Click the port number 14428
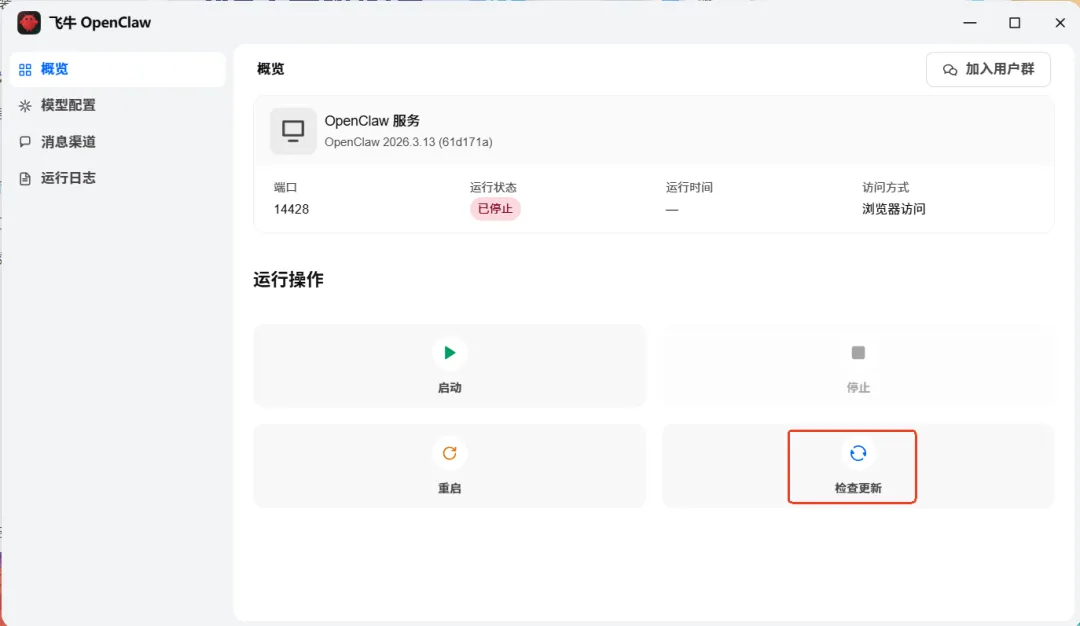Image resolution: width=1080 pixels, height=626 pixels. [x=291, y=209]
